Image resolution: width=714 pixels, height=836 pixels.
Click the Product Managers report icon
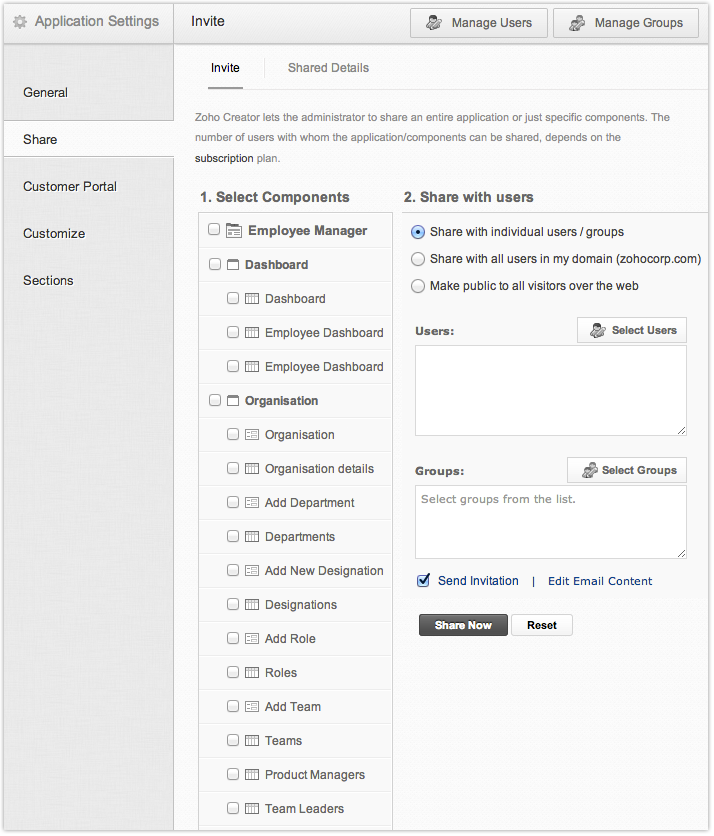252,775
